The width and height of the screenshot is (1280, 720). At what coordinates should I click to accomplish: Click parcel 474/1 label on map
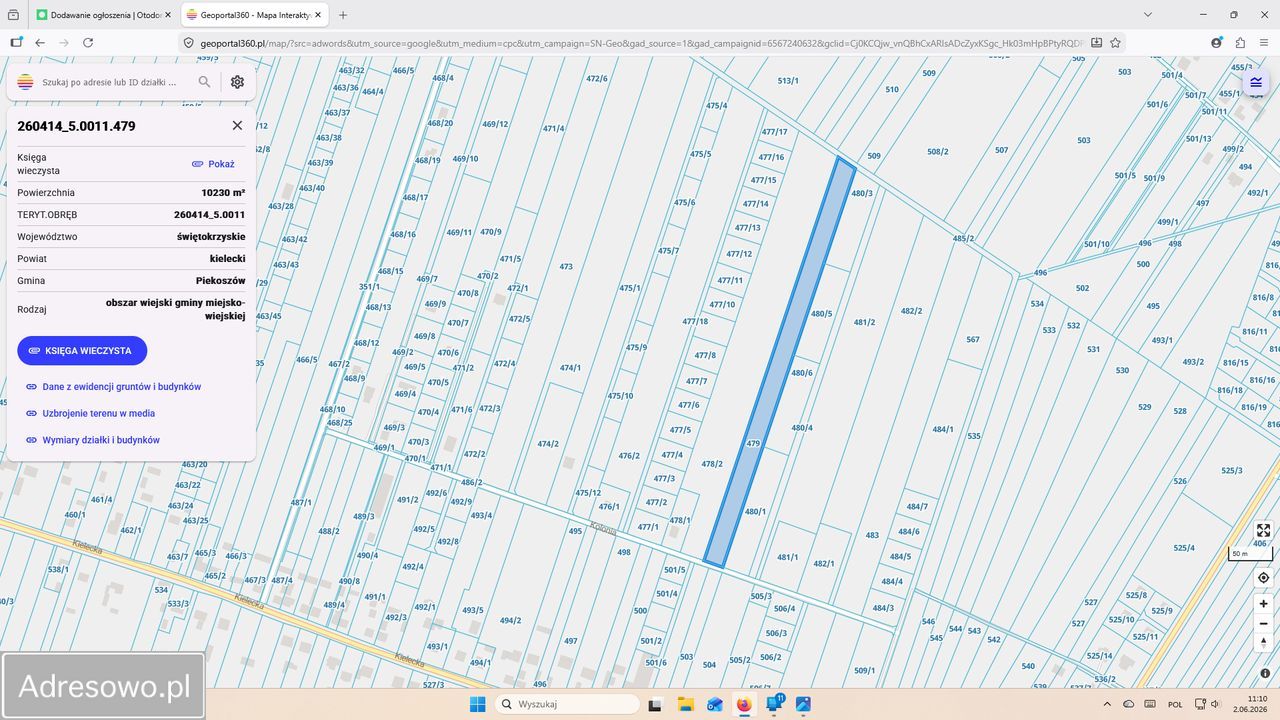click(x=570, y=368)
